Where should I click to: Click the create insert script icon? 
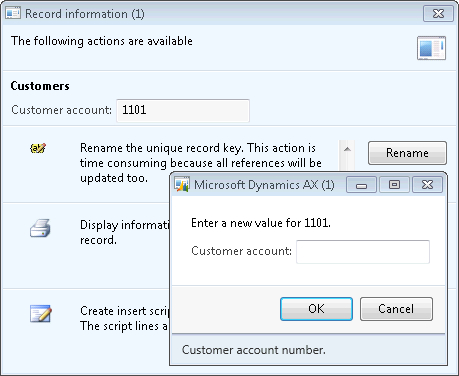click(x=40, y=313)
